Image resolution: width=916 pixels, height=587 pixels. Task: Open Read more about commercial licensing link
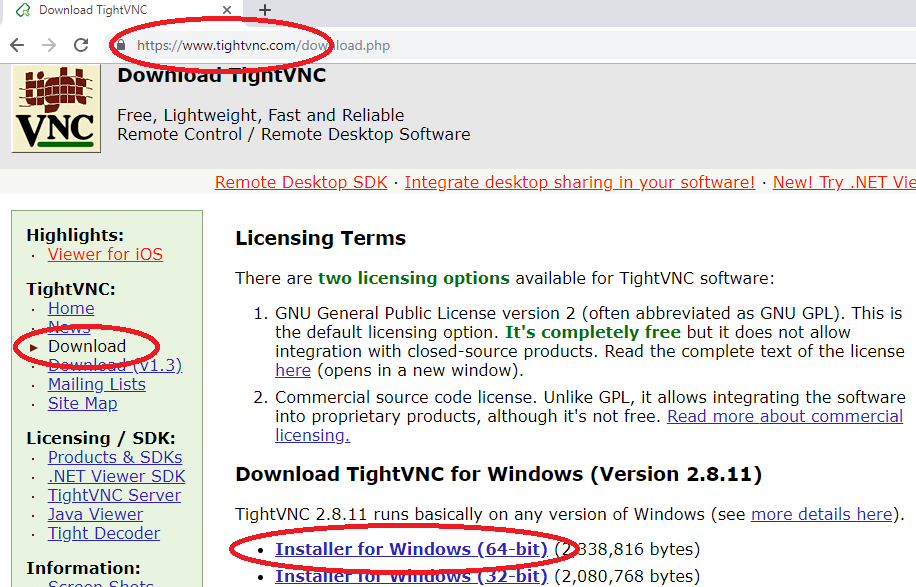coord(784,416)
